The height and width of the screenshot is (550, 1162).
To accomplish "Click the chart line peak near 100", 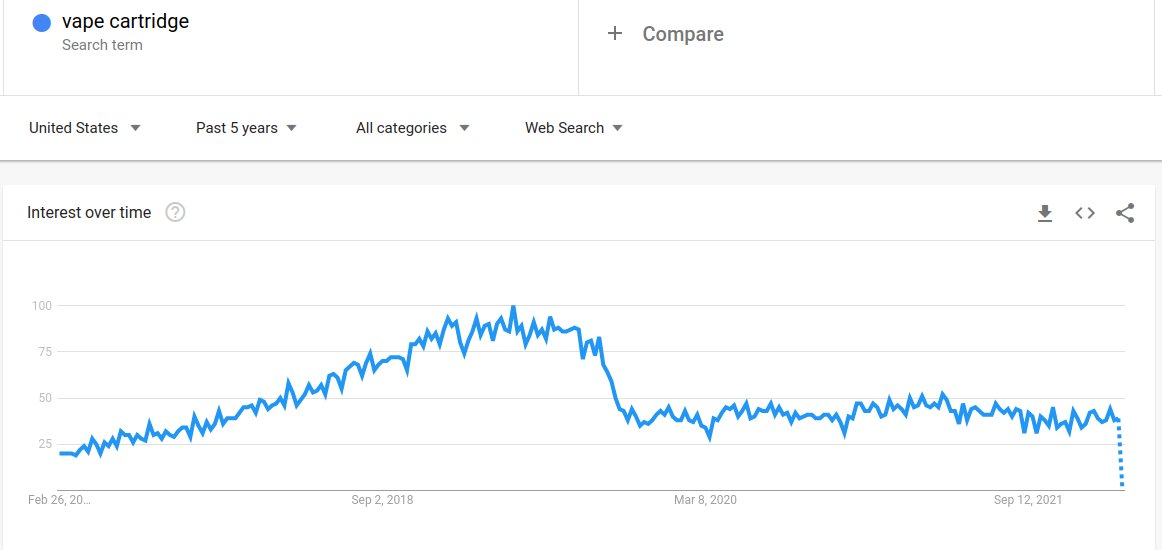I will click(x=513, y=308).
